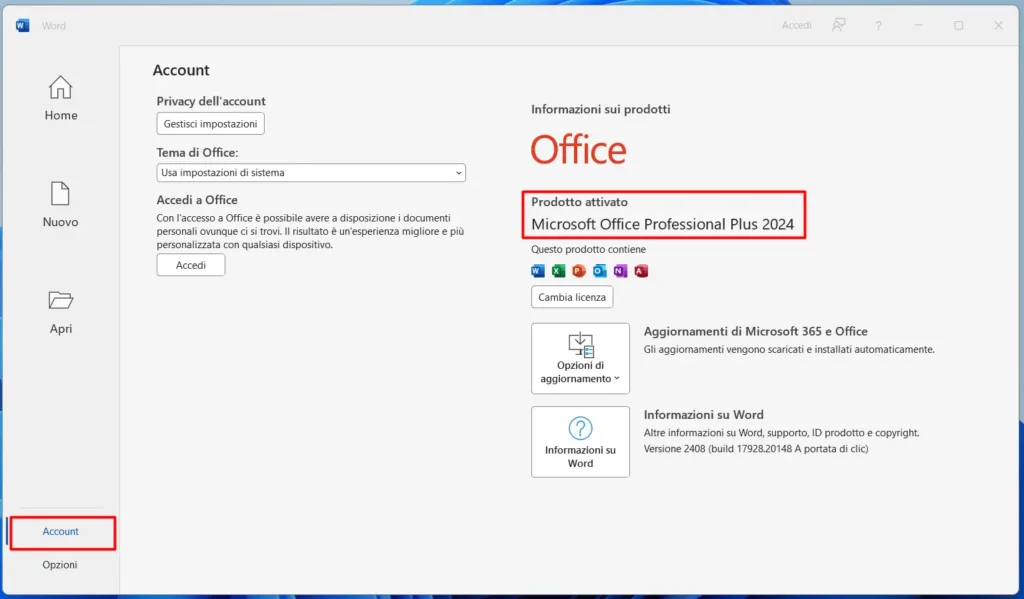Switch to the Account section
1024x599 pixels.
tap(60, 531)
